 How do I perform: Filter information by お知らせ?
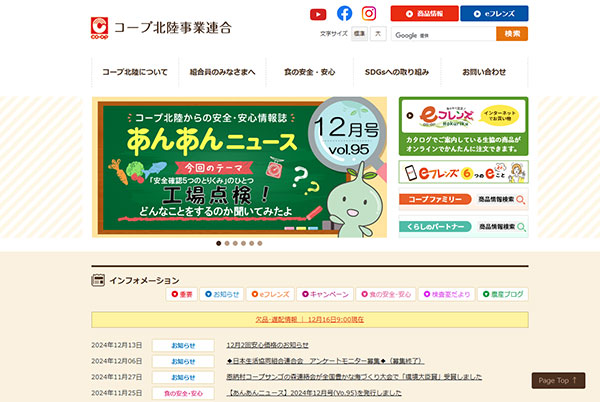tap(222, 294)
